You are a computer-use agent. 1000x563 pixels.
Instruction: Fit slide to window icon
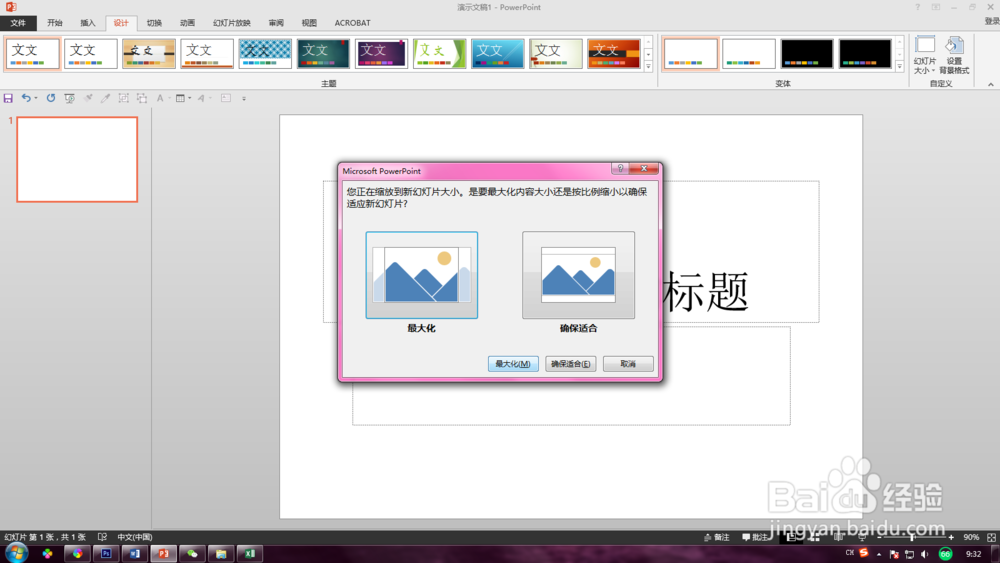(x=991, y=537)
